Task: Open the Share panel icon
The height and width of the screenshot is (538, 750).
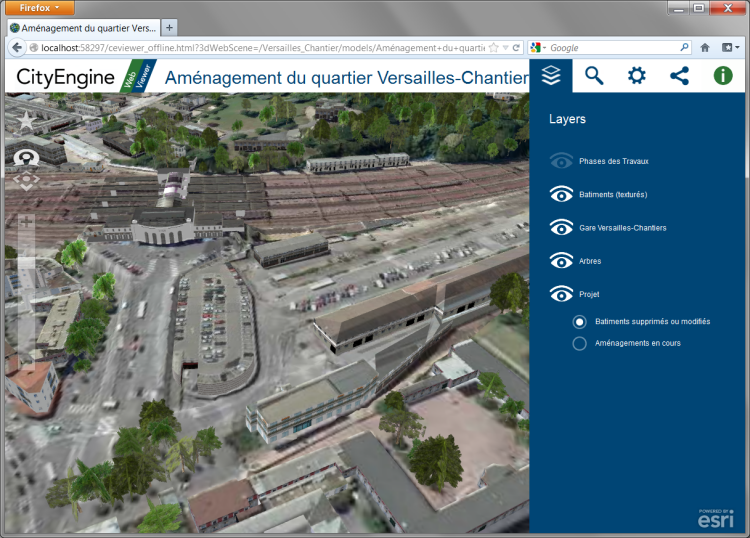Action: (x=679, y=76)
